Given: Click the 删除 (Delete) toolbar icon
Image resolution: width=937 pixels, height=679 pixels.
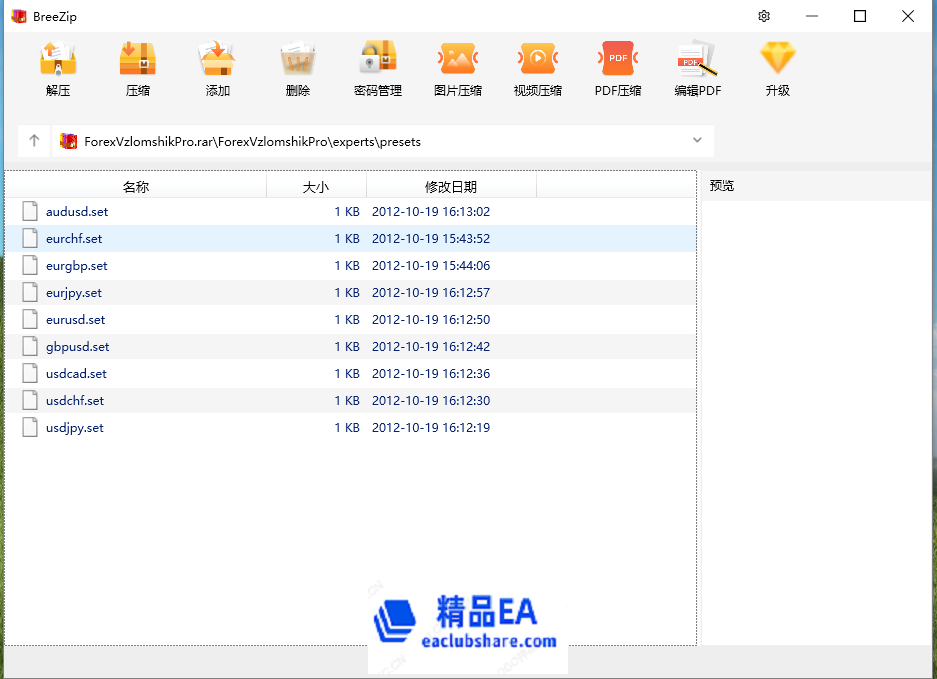Looking at the screenshot, I should pyautogui.click(x=297, y=68).
